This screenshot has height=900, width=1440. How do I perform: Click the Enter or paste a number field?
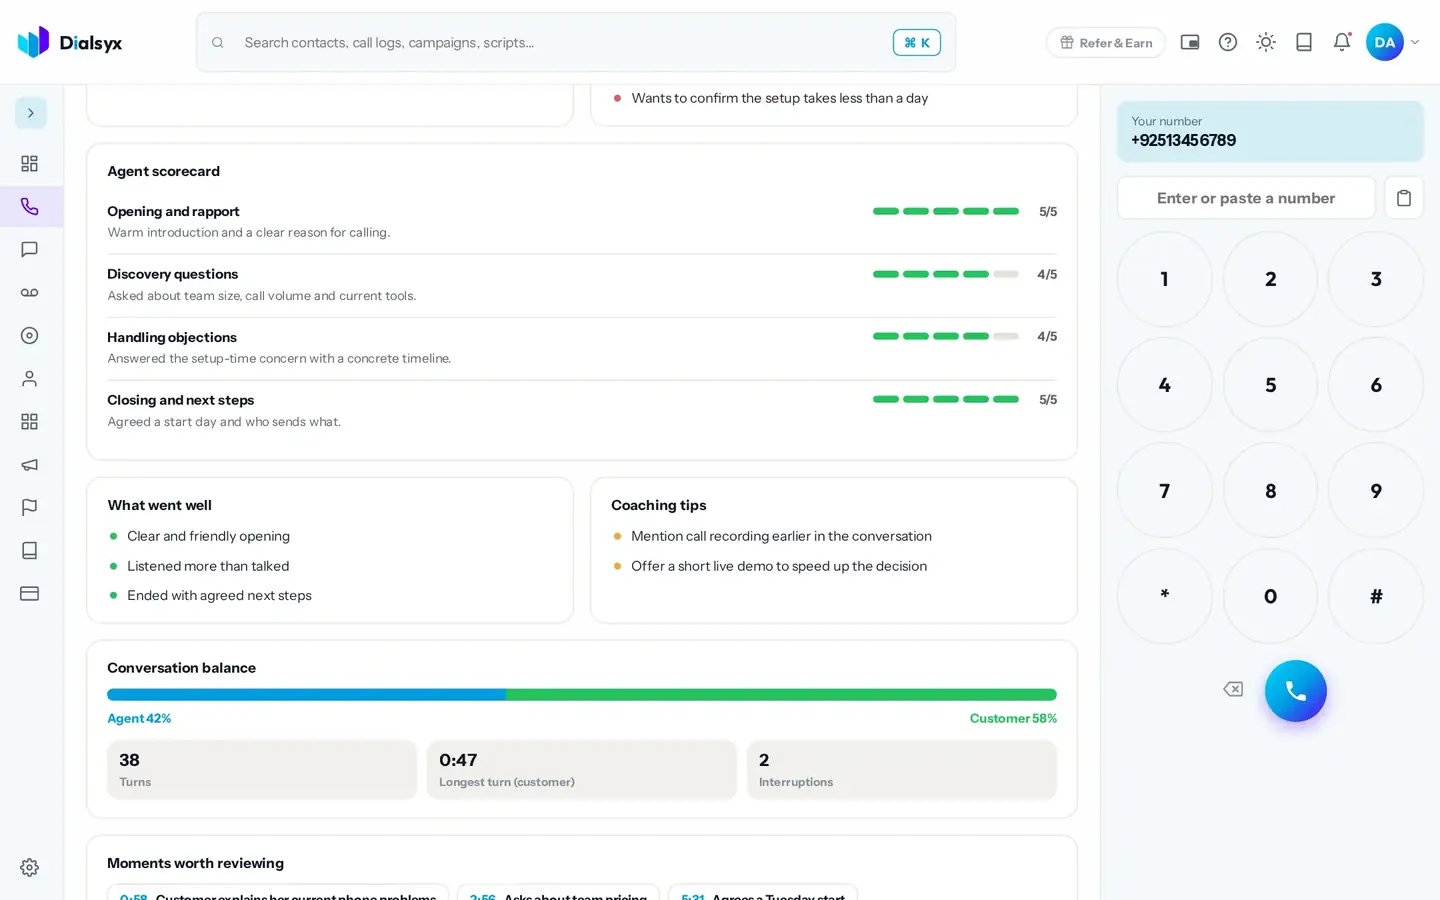1246,198
